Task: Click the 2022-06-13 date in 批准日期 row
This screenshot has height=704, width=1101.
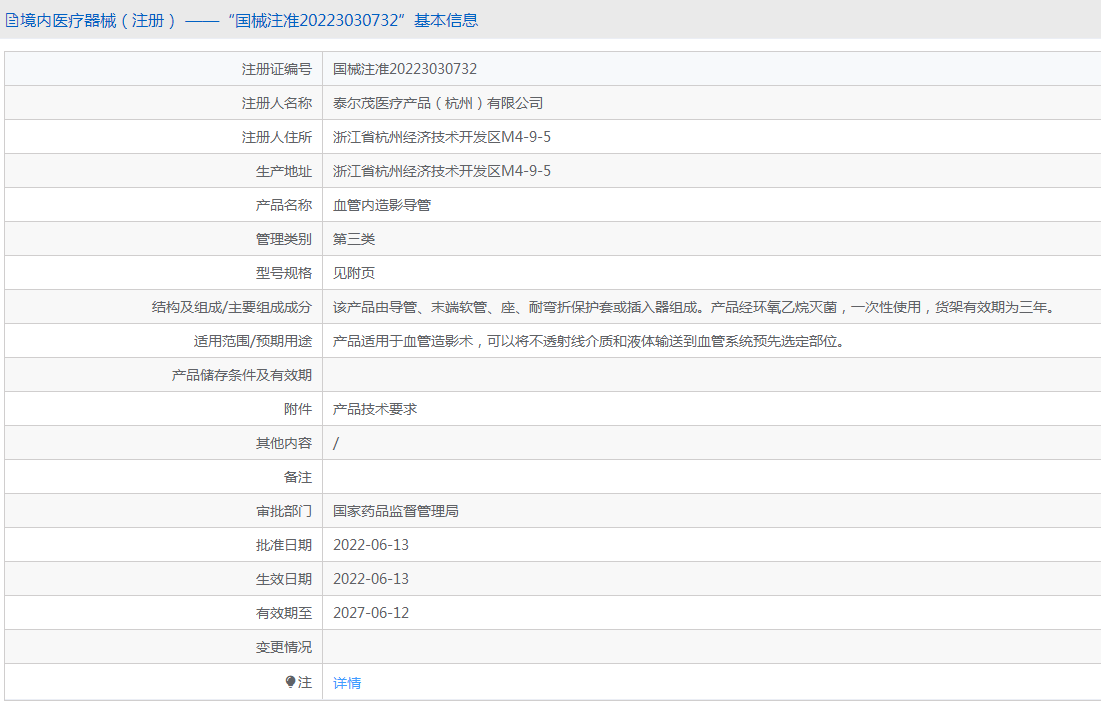Action: [371, 545]
